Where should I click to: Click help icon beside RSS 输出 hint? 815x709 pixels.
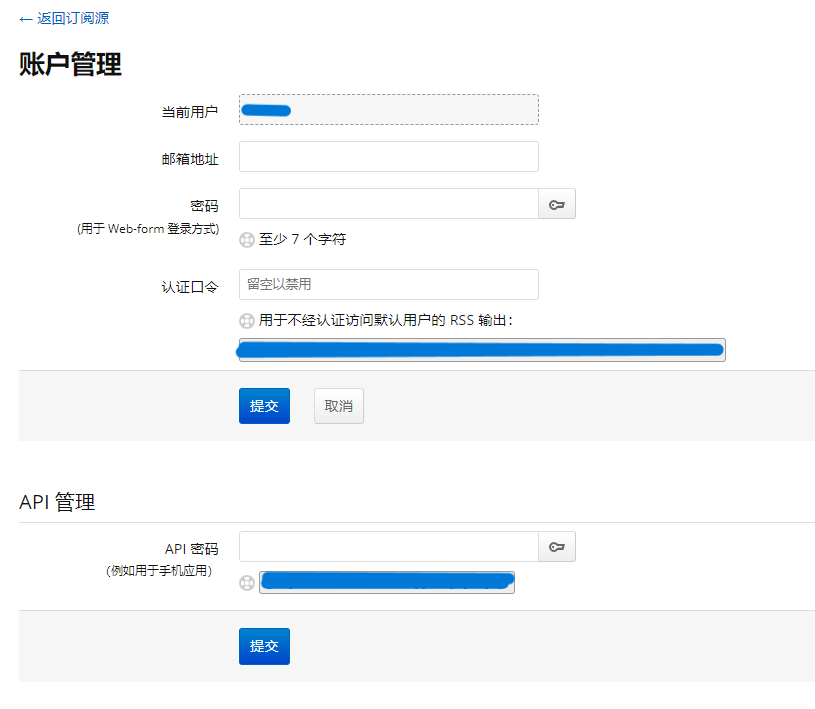coord(247,321)
